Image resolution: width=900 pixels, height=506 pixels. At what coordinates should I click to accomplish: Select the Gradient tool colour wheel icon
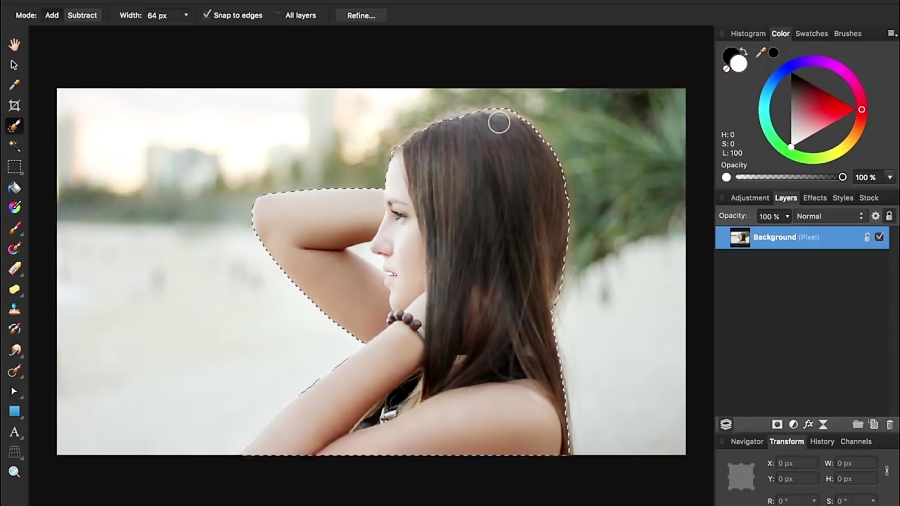tap(14, 208)
